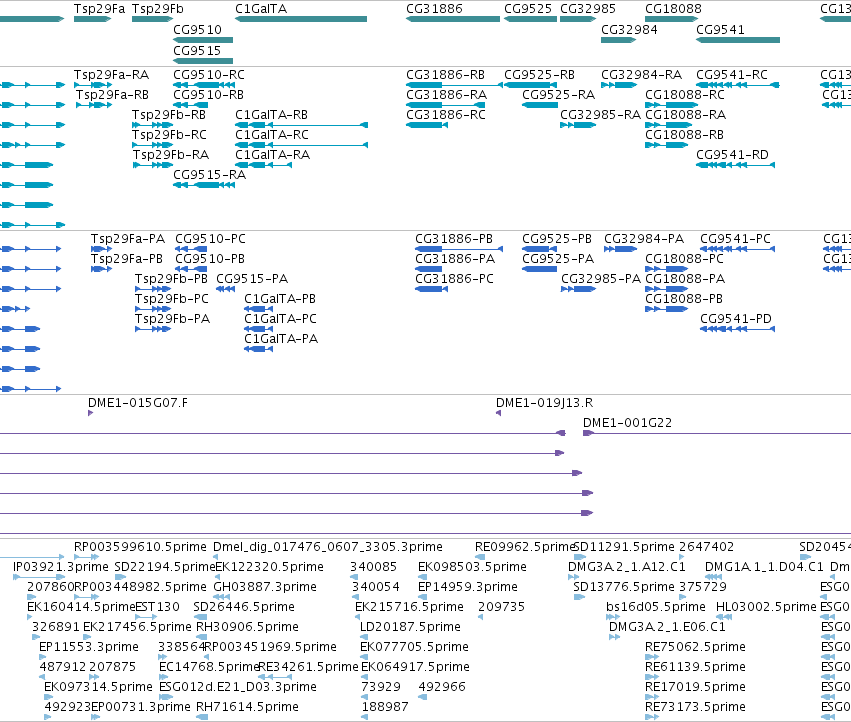The height and width of the screenshot is (722, 851).
Task: Select transcript Tsp29Fa-RB
Action: tap(112, 95)
